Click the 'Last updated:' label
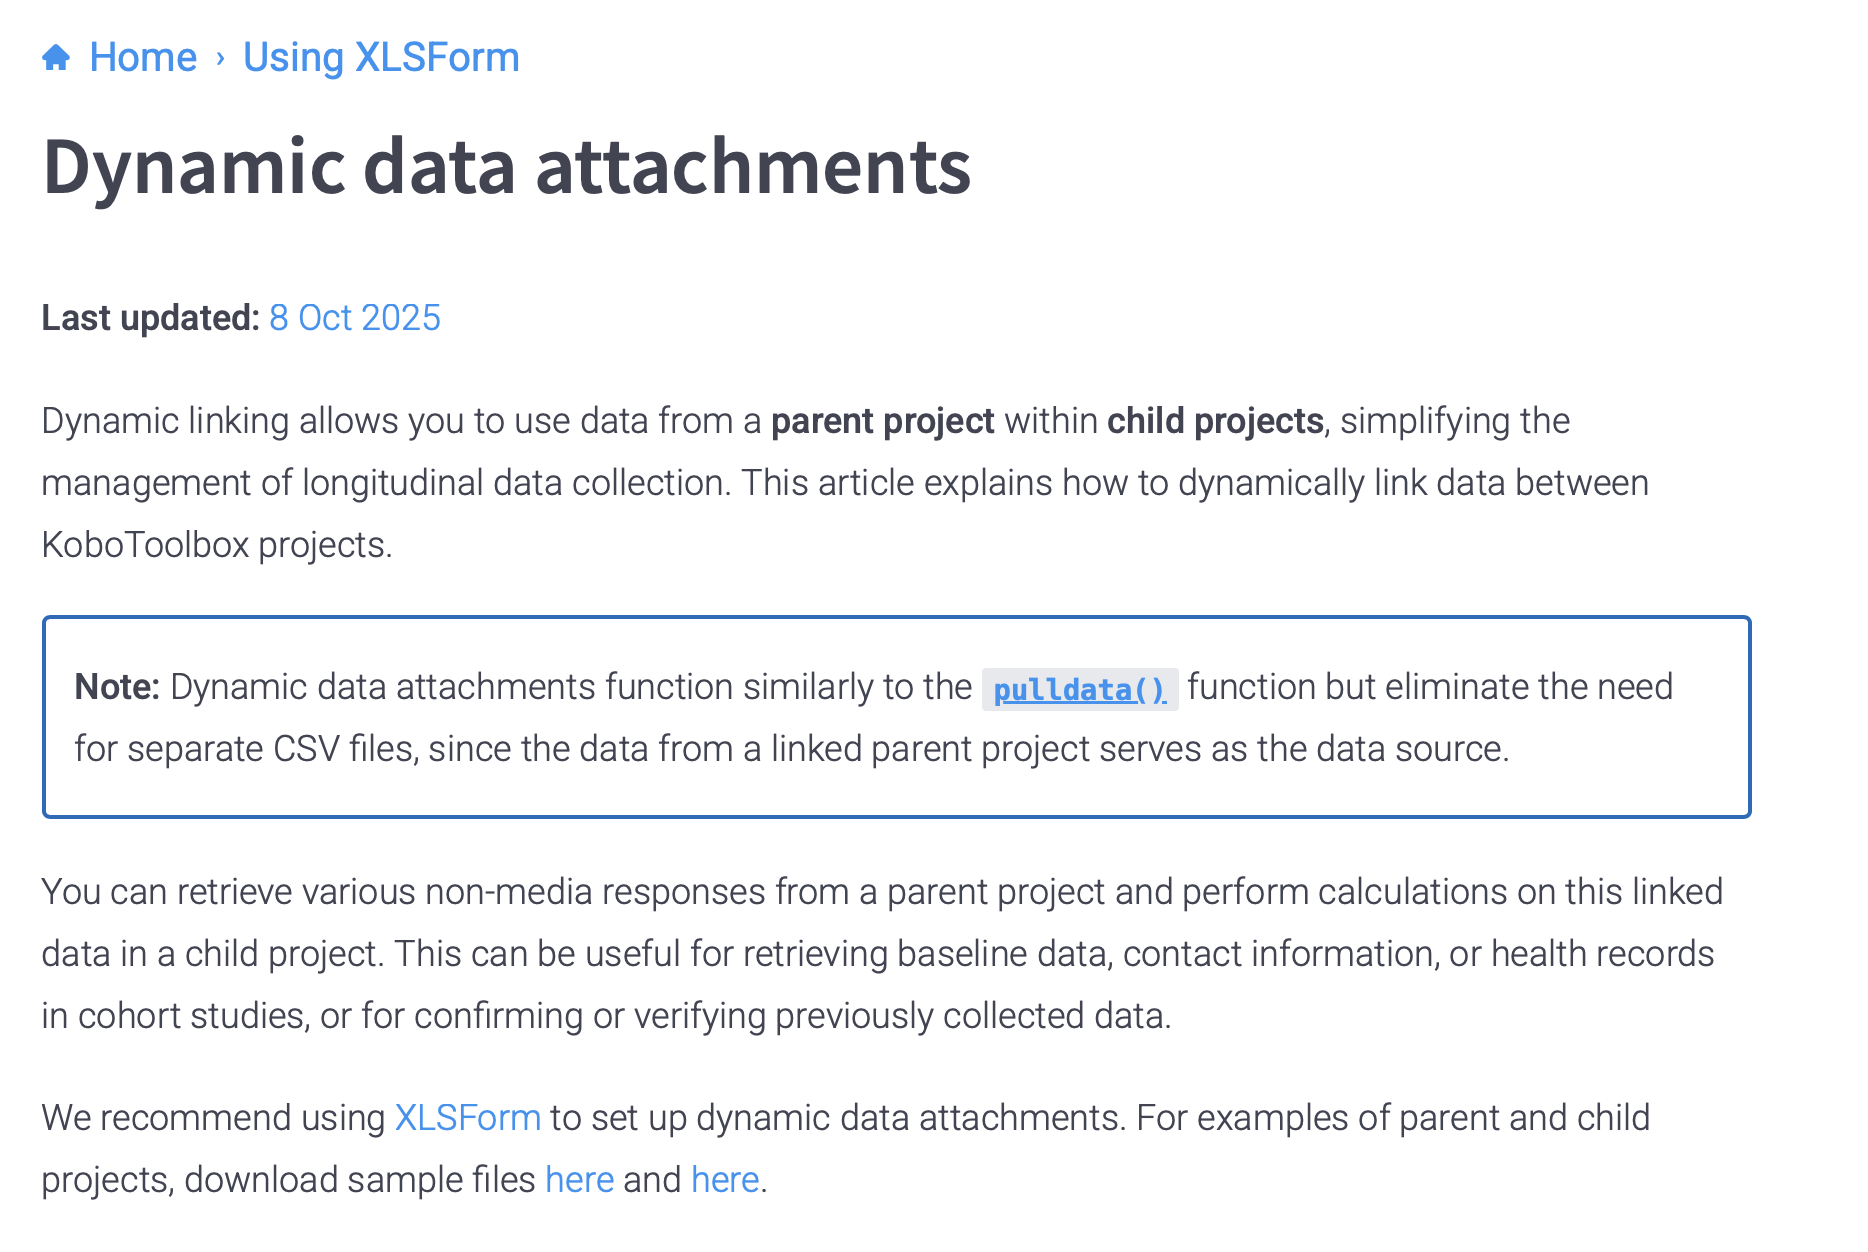This screenshot has width=1868, height=1252. coord(150,318)
